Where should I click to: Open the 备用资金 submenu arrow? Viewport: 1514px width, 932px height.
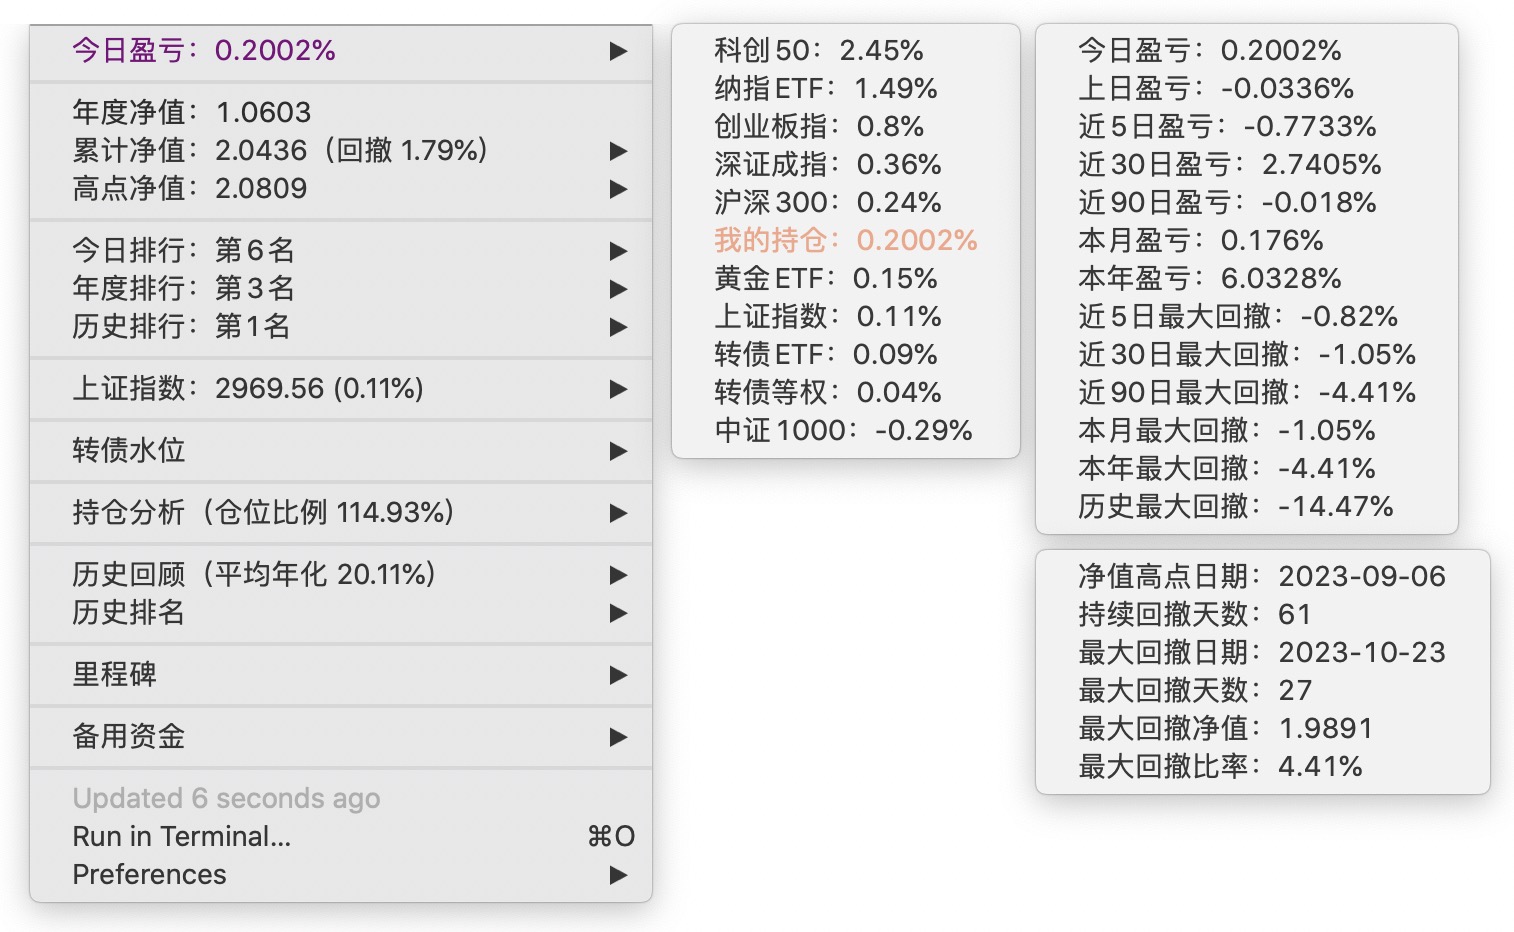coord(618,737)
